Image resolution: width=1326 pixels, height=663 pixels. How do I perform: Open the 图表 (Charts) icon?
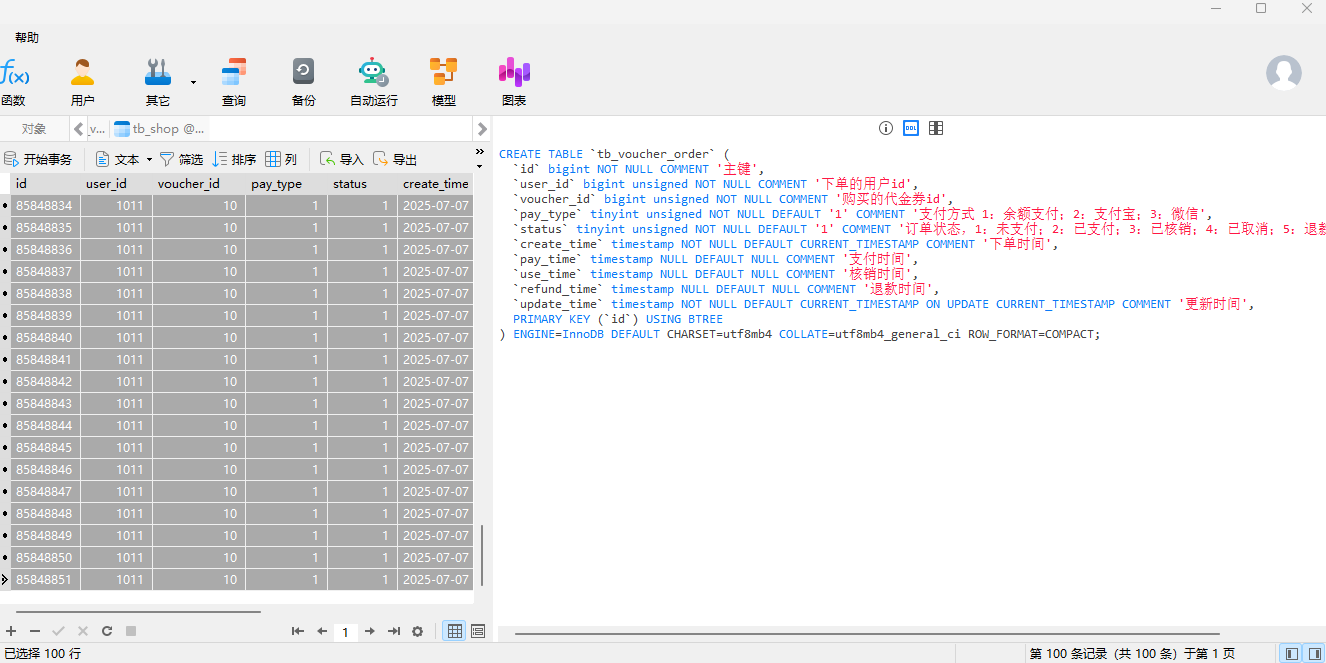point(514,82)
